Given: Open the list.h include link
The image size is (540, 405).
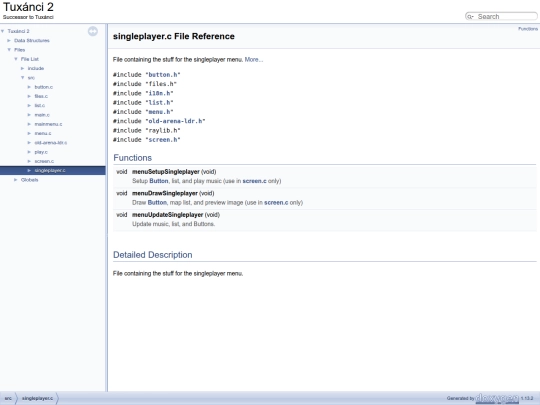Looking at the screenshot, I should tap(159, 103).
